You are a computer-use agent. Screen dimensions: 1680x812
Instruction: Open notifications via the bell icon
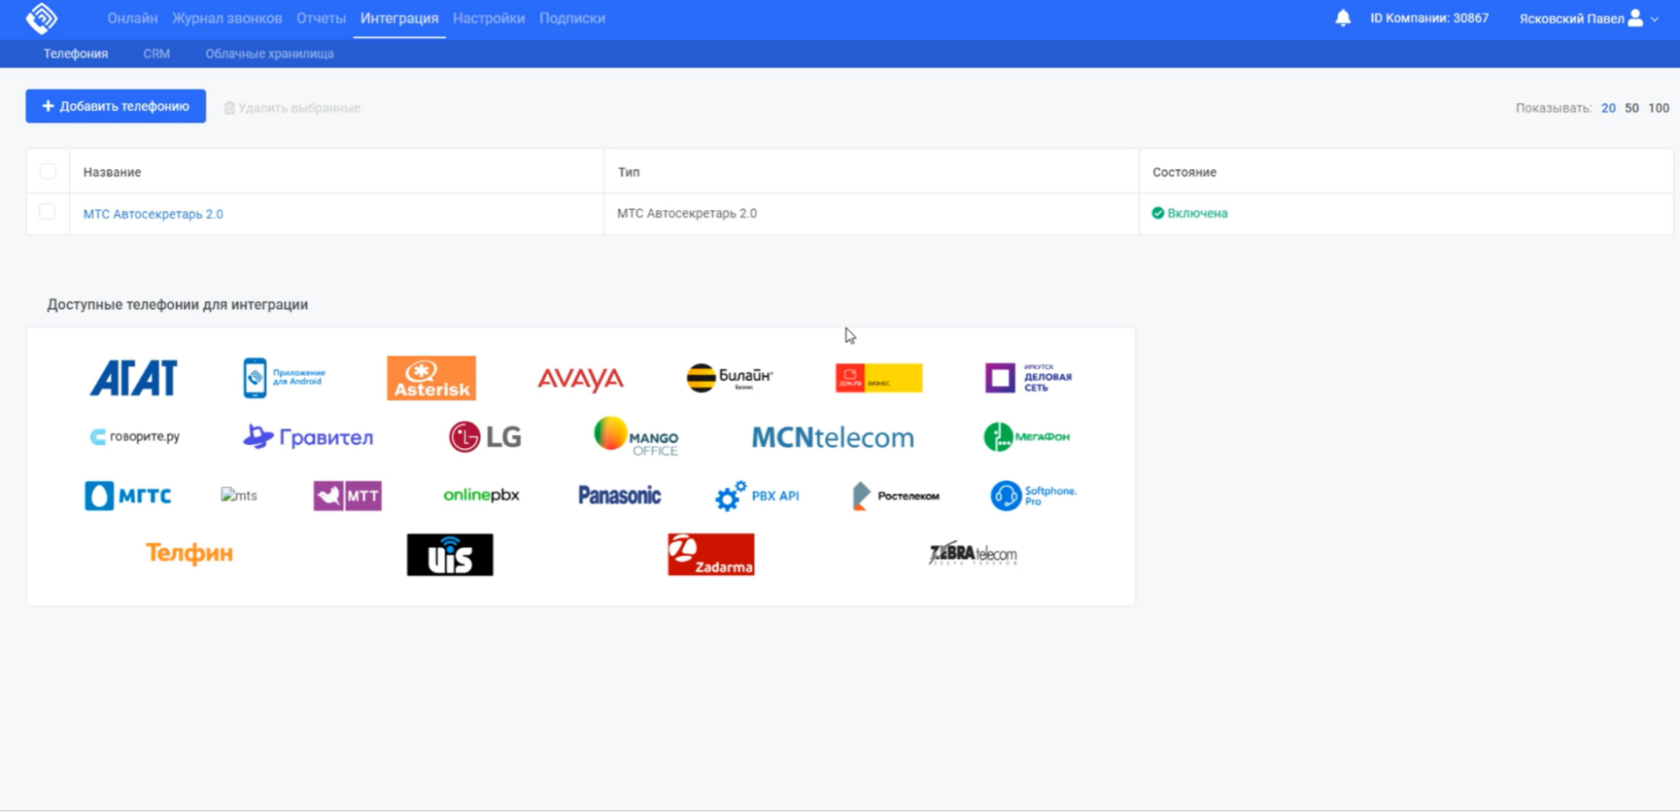(x=1343, y=18)
